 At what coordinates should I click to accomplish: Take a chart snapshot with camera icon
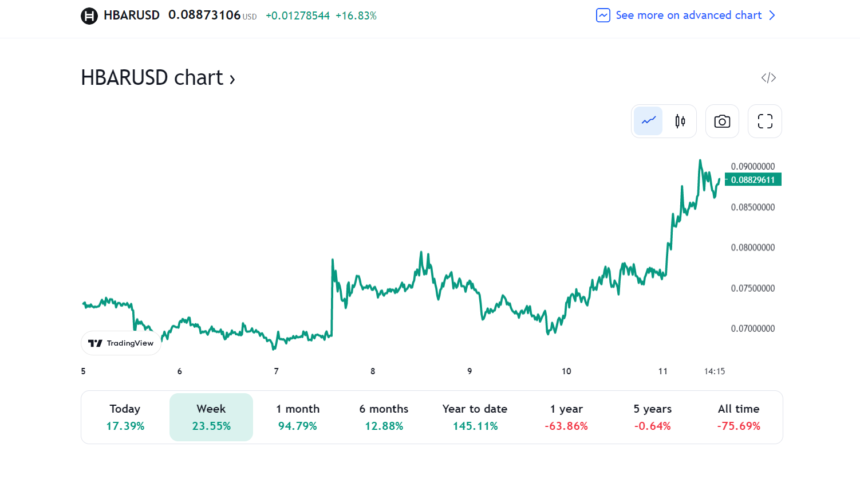[722, 121]
